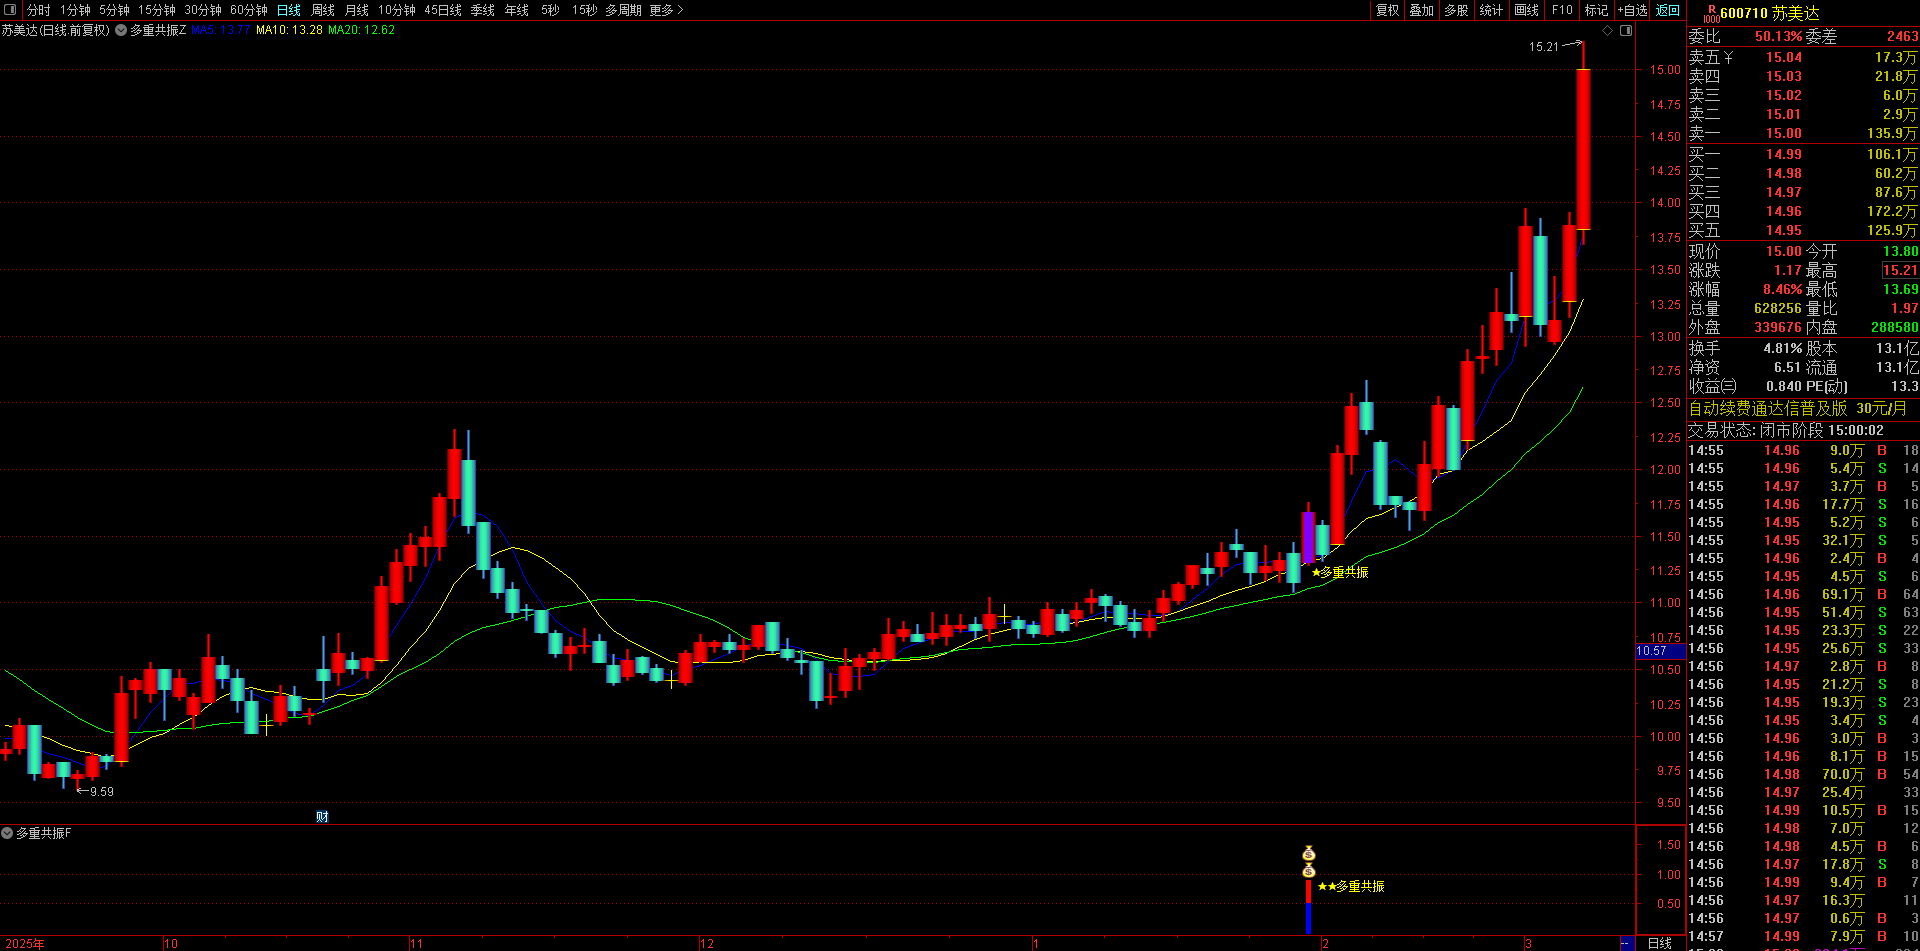Add stock via +自选 button
The height and width of the screenshot is (951, 1920).
tap(1633, 10)
